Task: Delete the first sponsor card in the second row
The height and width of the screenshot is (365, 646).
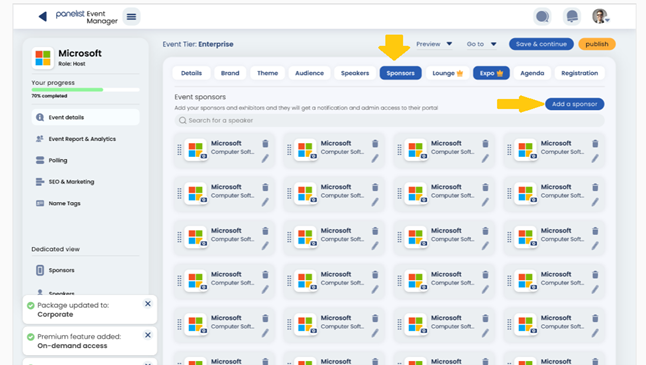Action: (265, 187)
